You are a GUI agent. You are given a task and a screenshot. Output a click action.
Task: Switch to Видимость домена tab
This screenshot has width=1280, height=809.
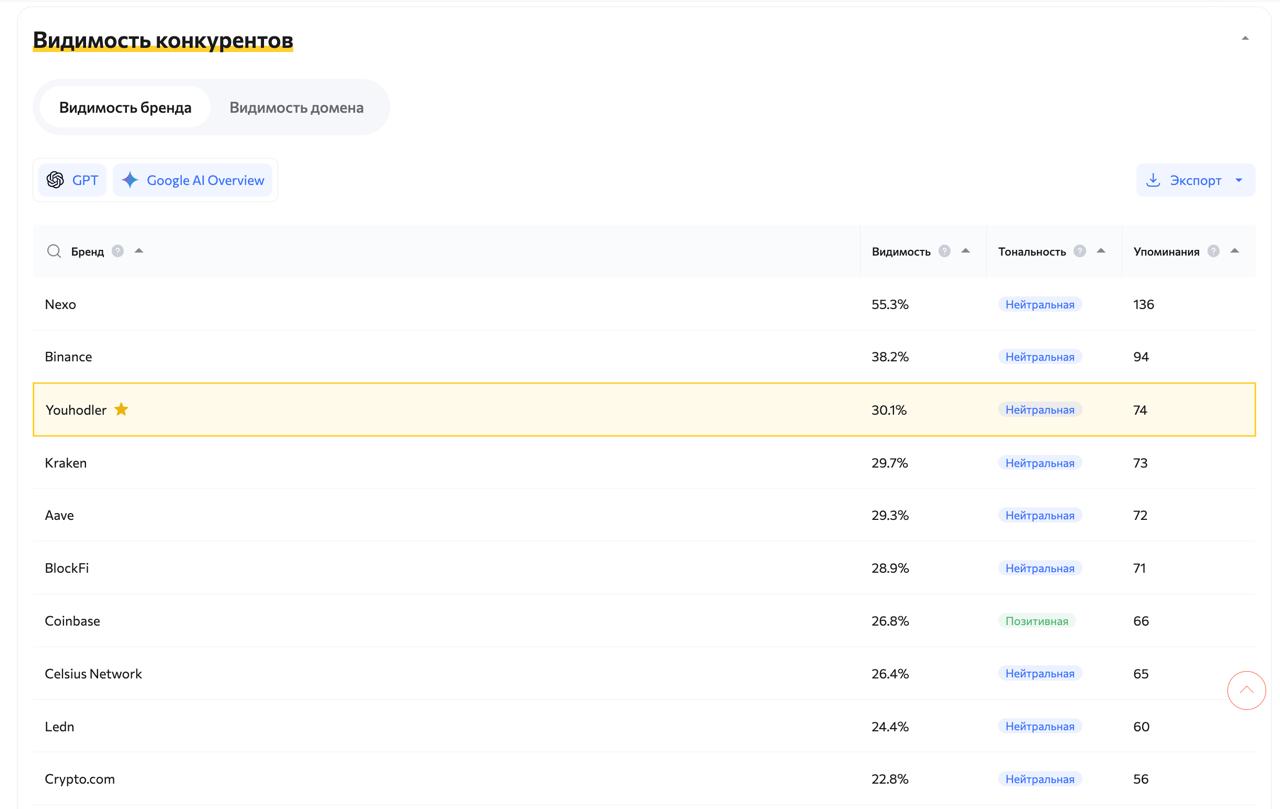click(x=296, y=107)
